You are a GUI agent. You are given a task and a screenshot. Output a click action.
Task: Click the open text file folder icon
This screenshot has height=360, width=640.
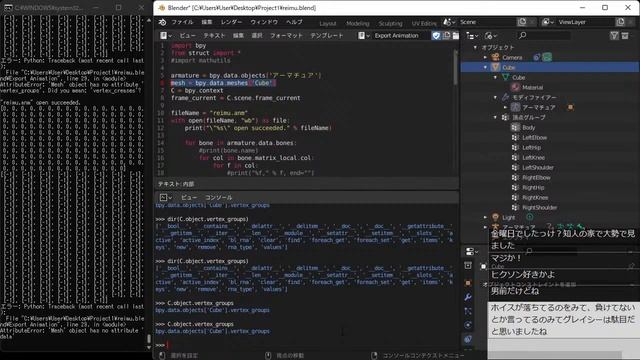tap(456, 36)
